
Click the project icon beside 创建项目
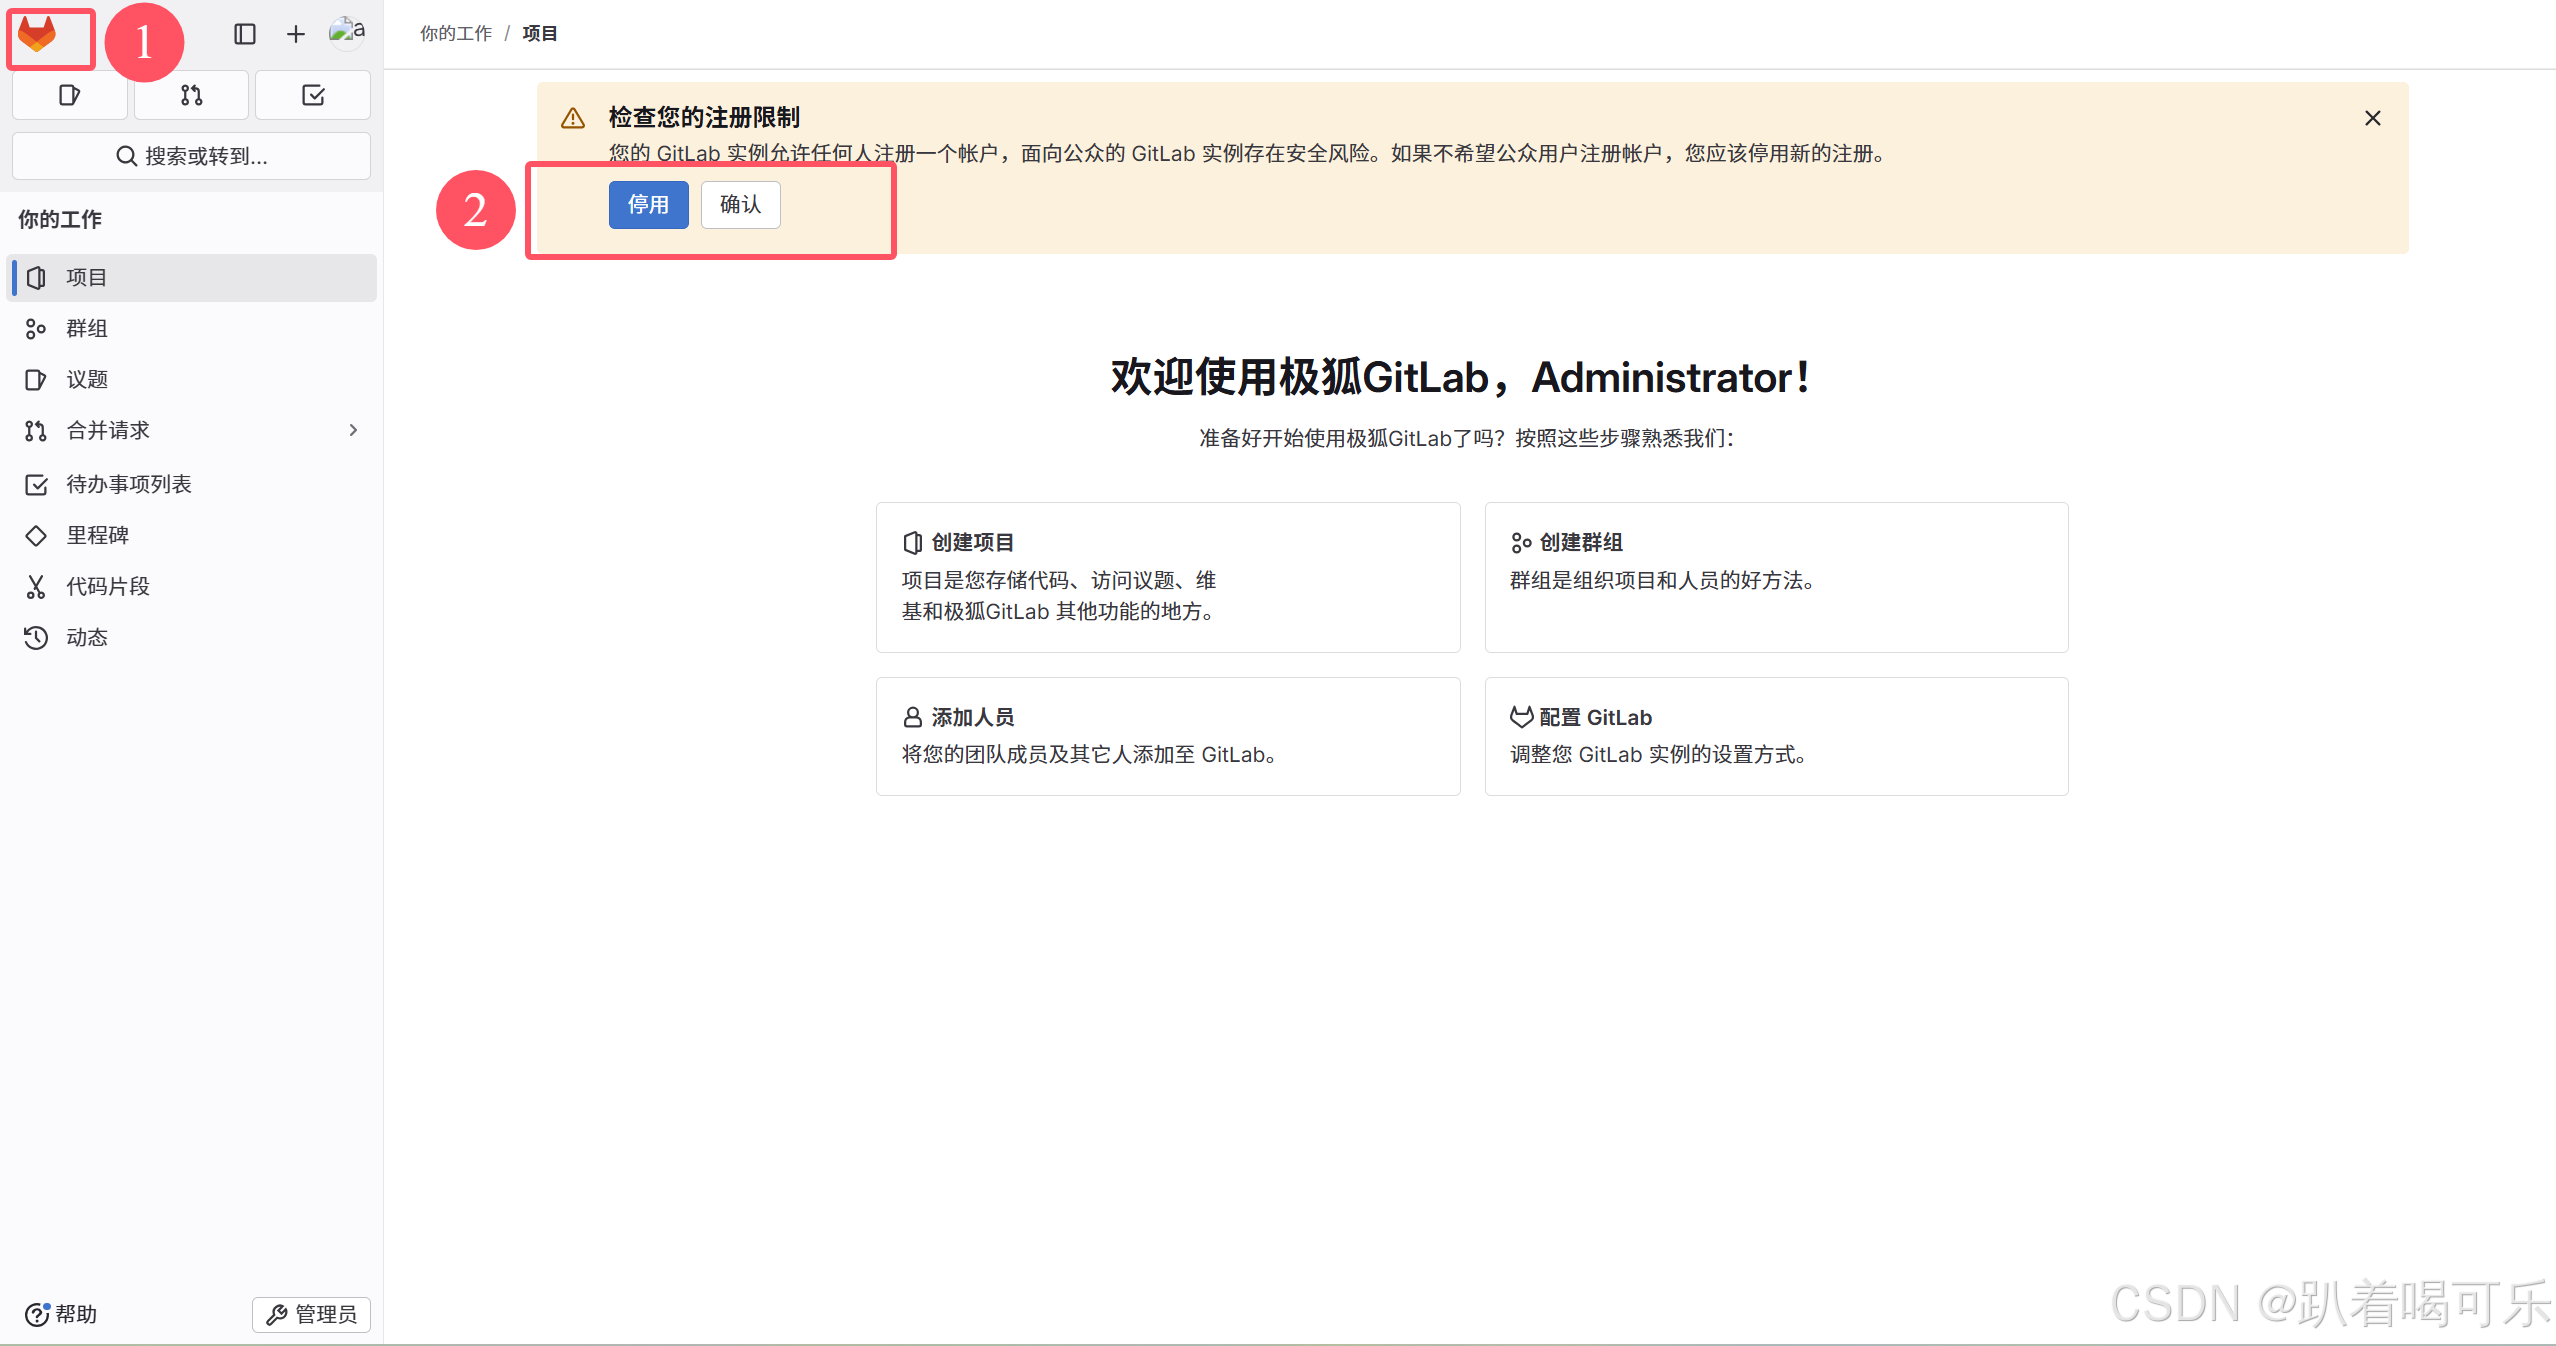(912, 542)
